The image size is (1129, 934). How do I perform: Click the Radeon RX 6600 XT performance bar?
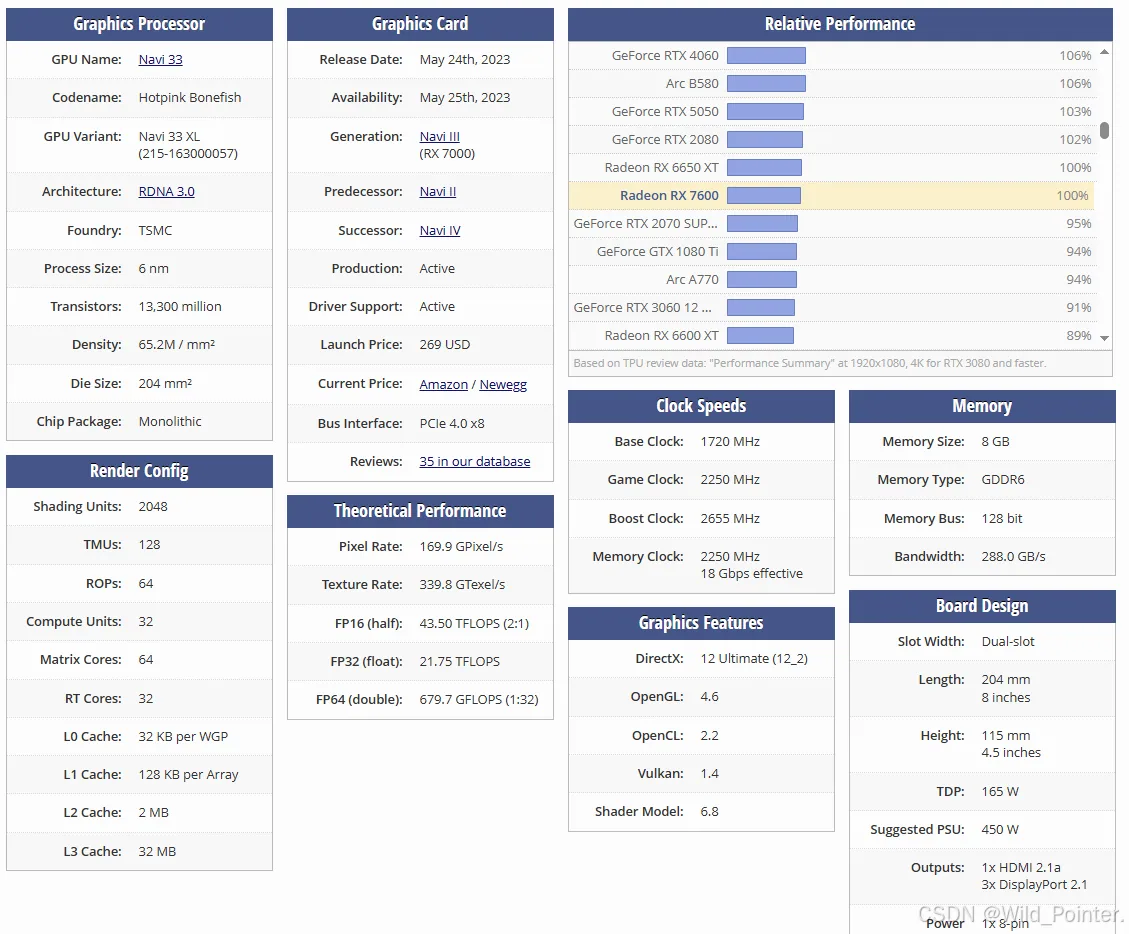point(760,336)
